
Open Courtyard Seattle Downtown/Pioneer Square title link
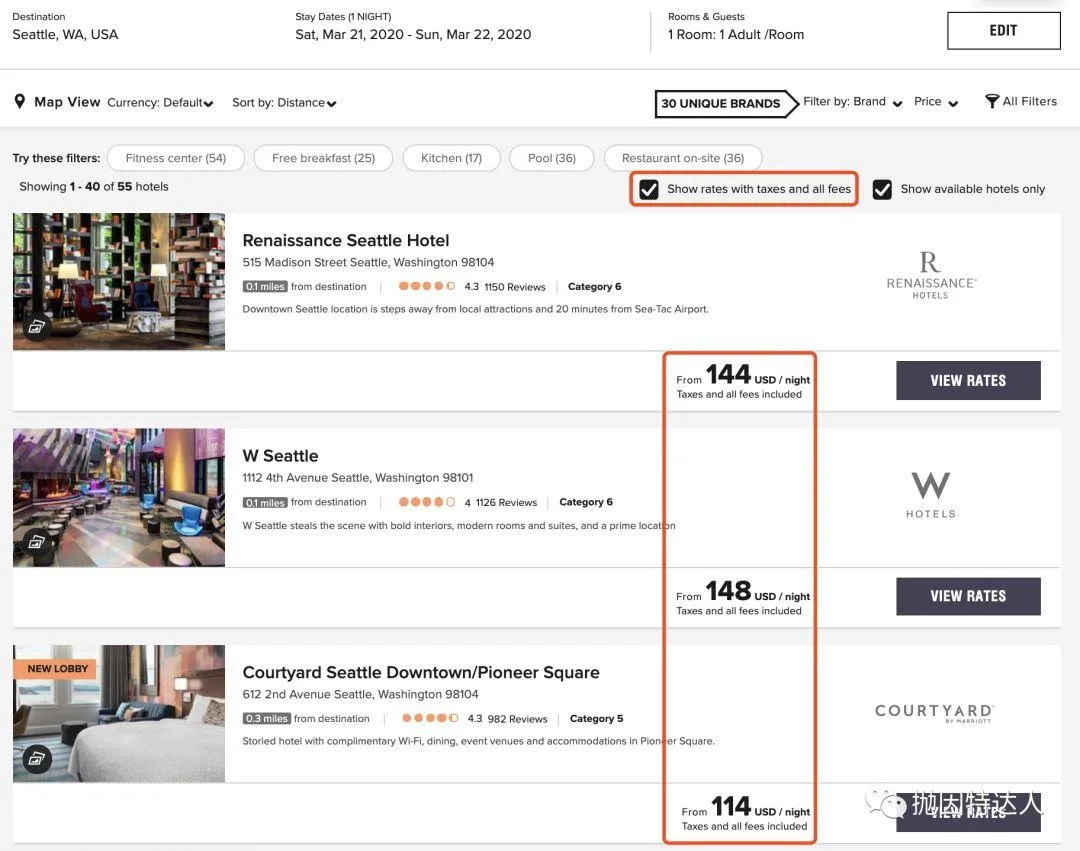[421, 672]
